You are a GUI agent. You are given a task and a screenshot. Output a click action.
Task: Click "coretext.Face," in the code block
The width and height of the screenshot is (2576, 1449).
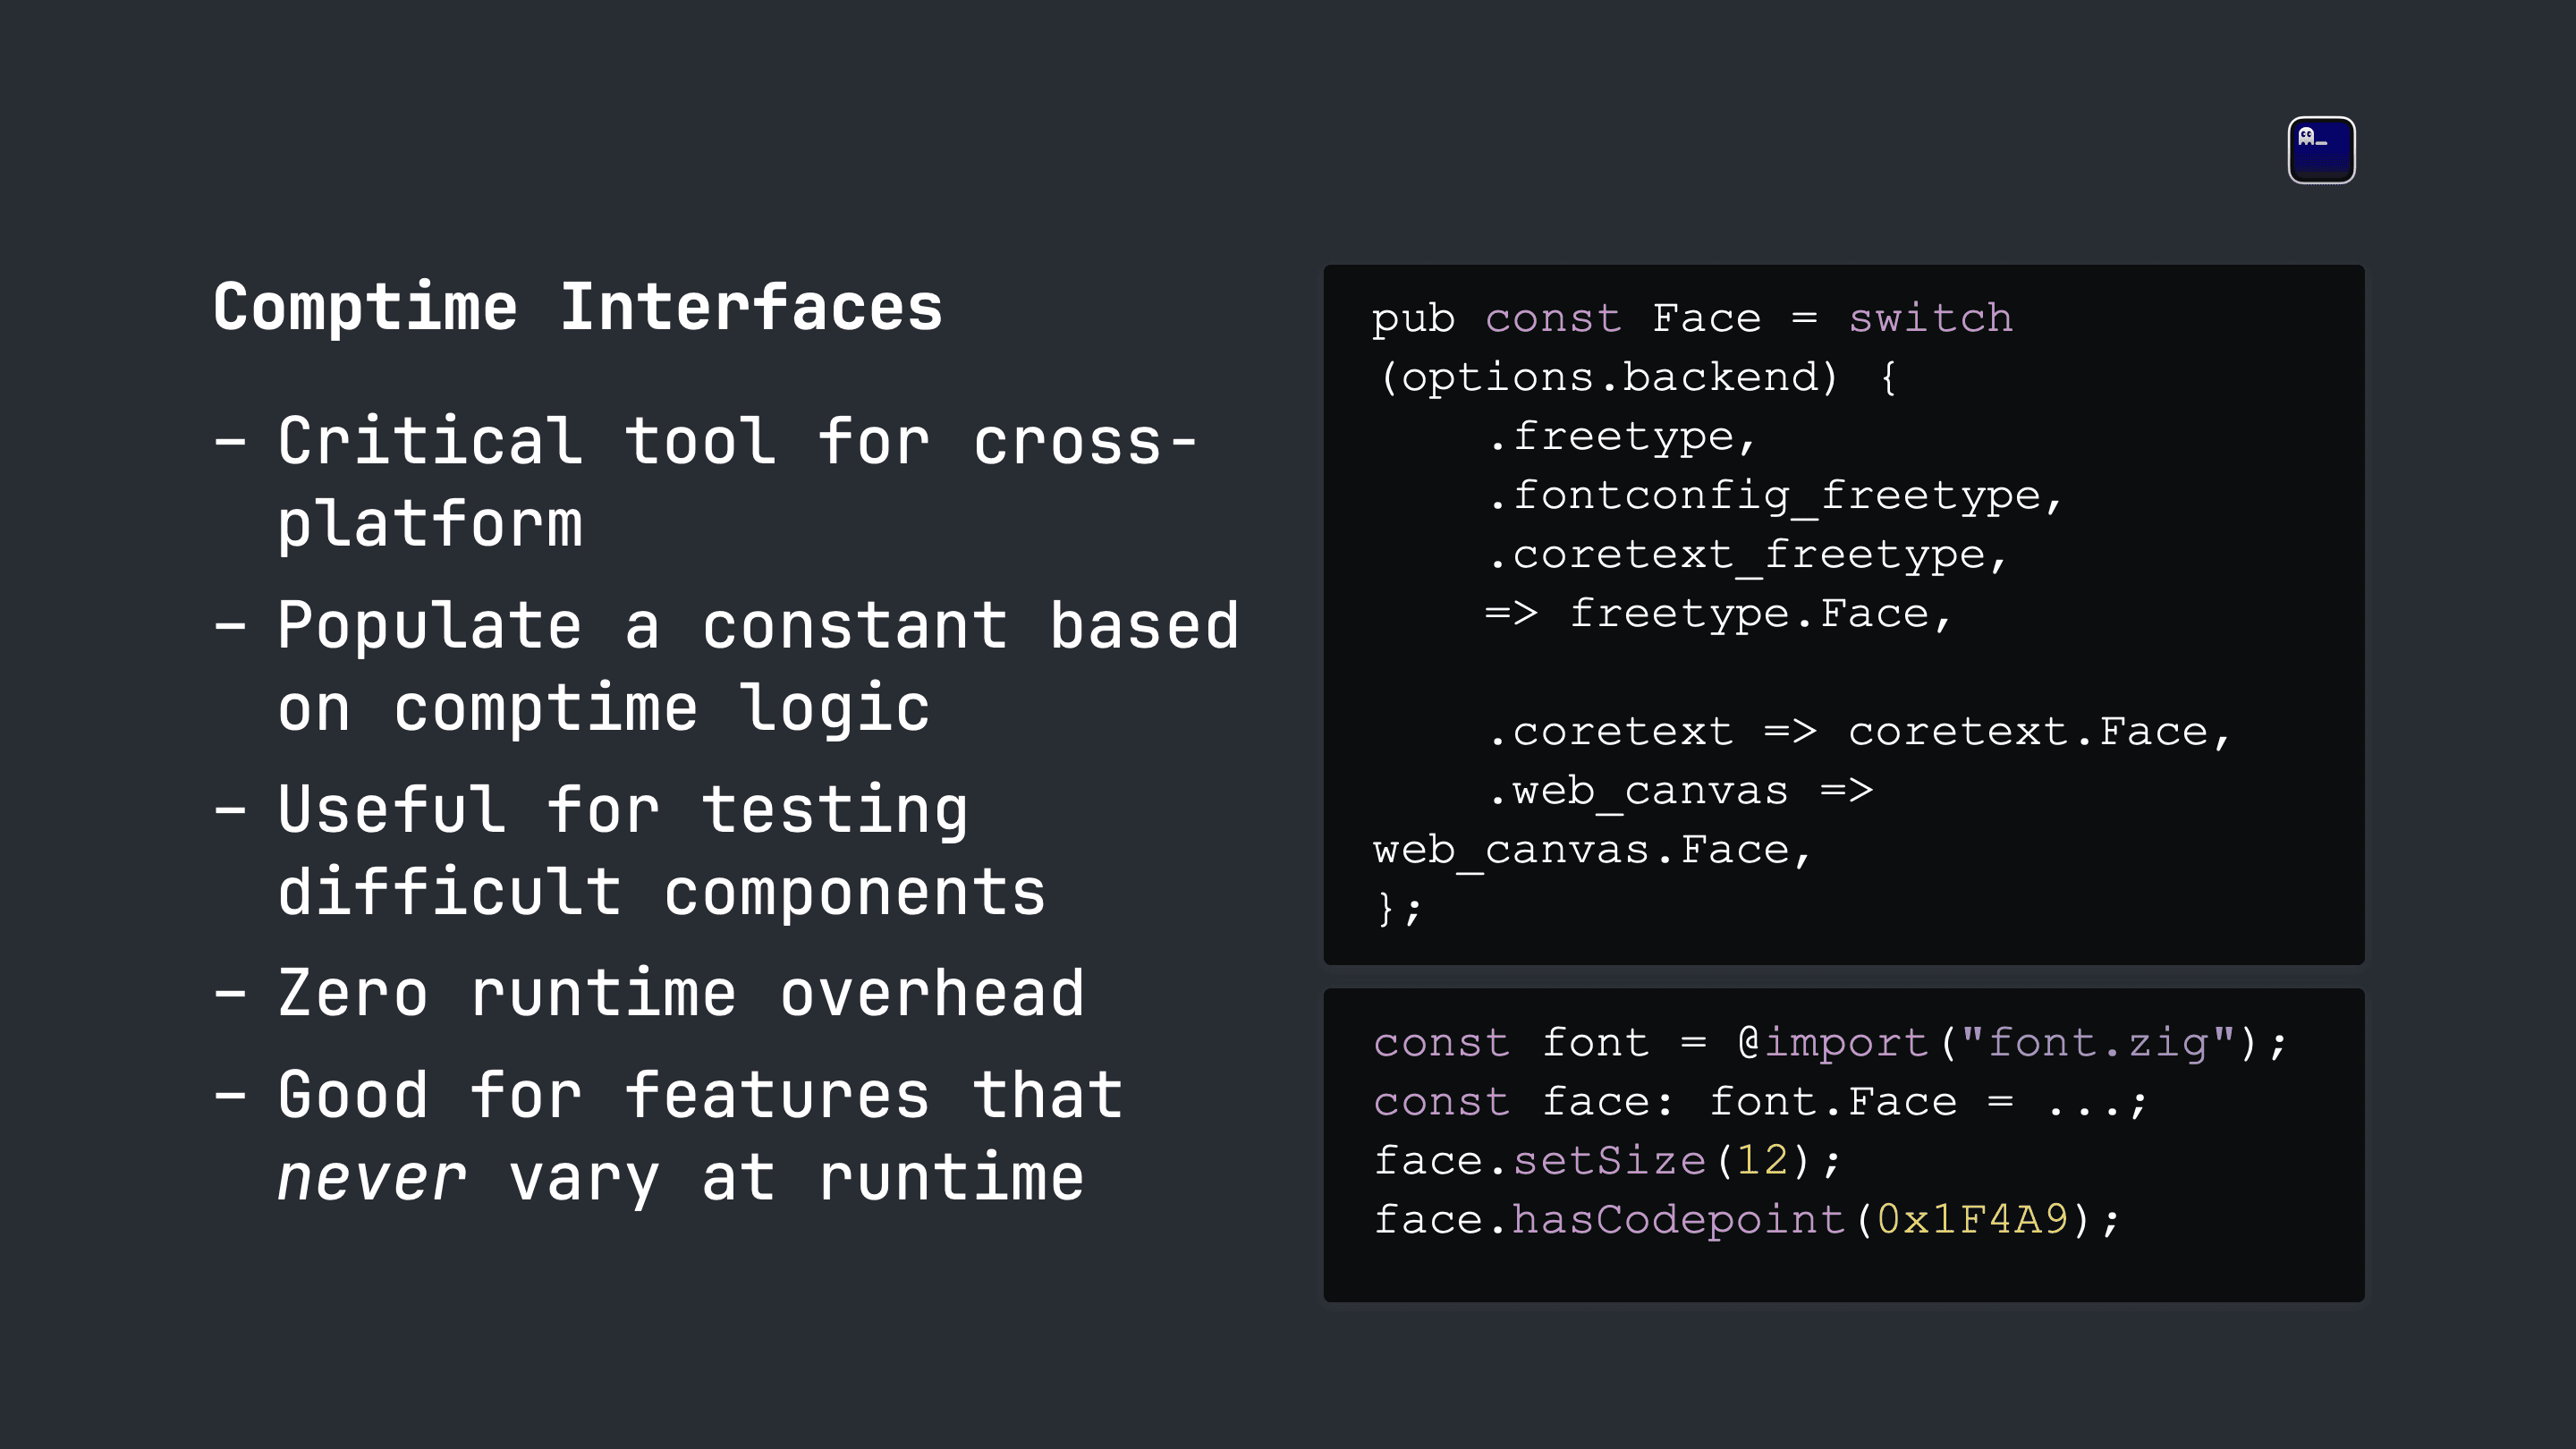2040,731
